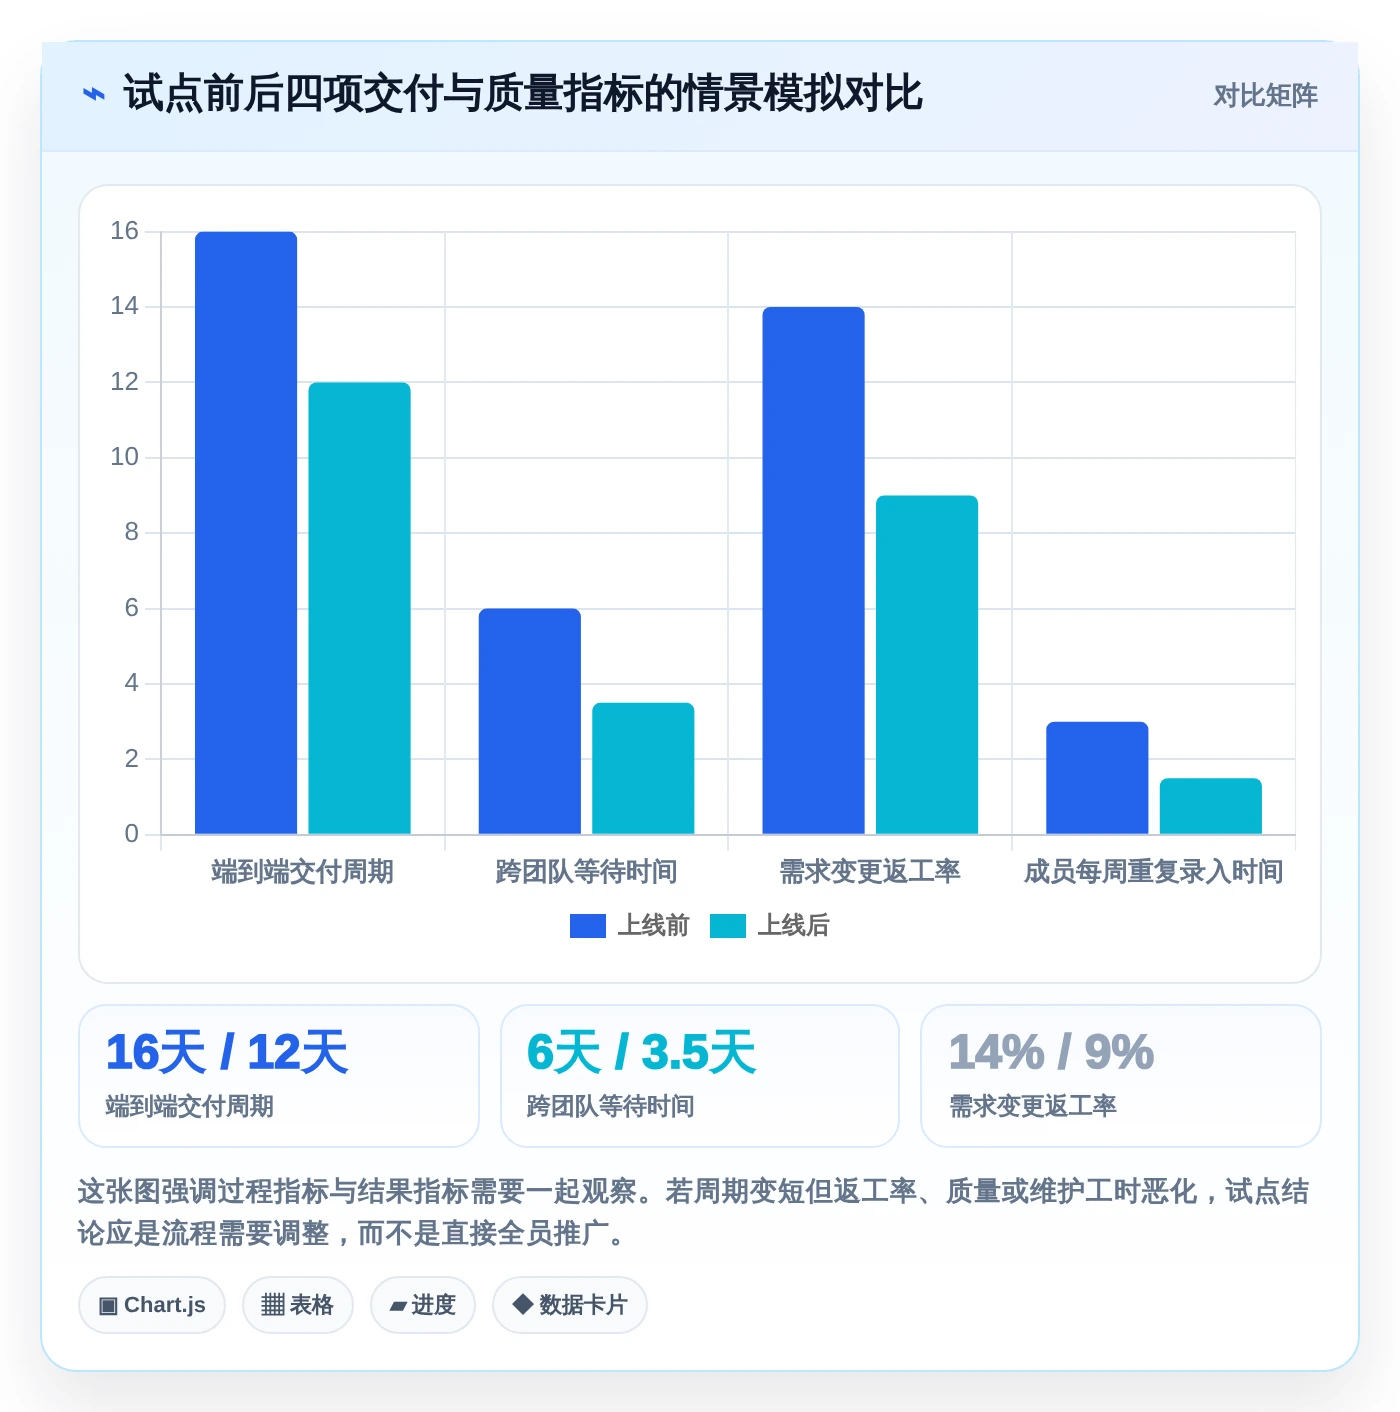Click the blue 上线前 bar for 端到端交付周期
Viewport: 1400px width, 1412px height.
(246, 533)
